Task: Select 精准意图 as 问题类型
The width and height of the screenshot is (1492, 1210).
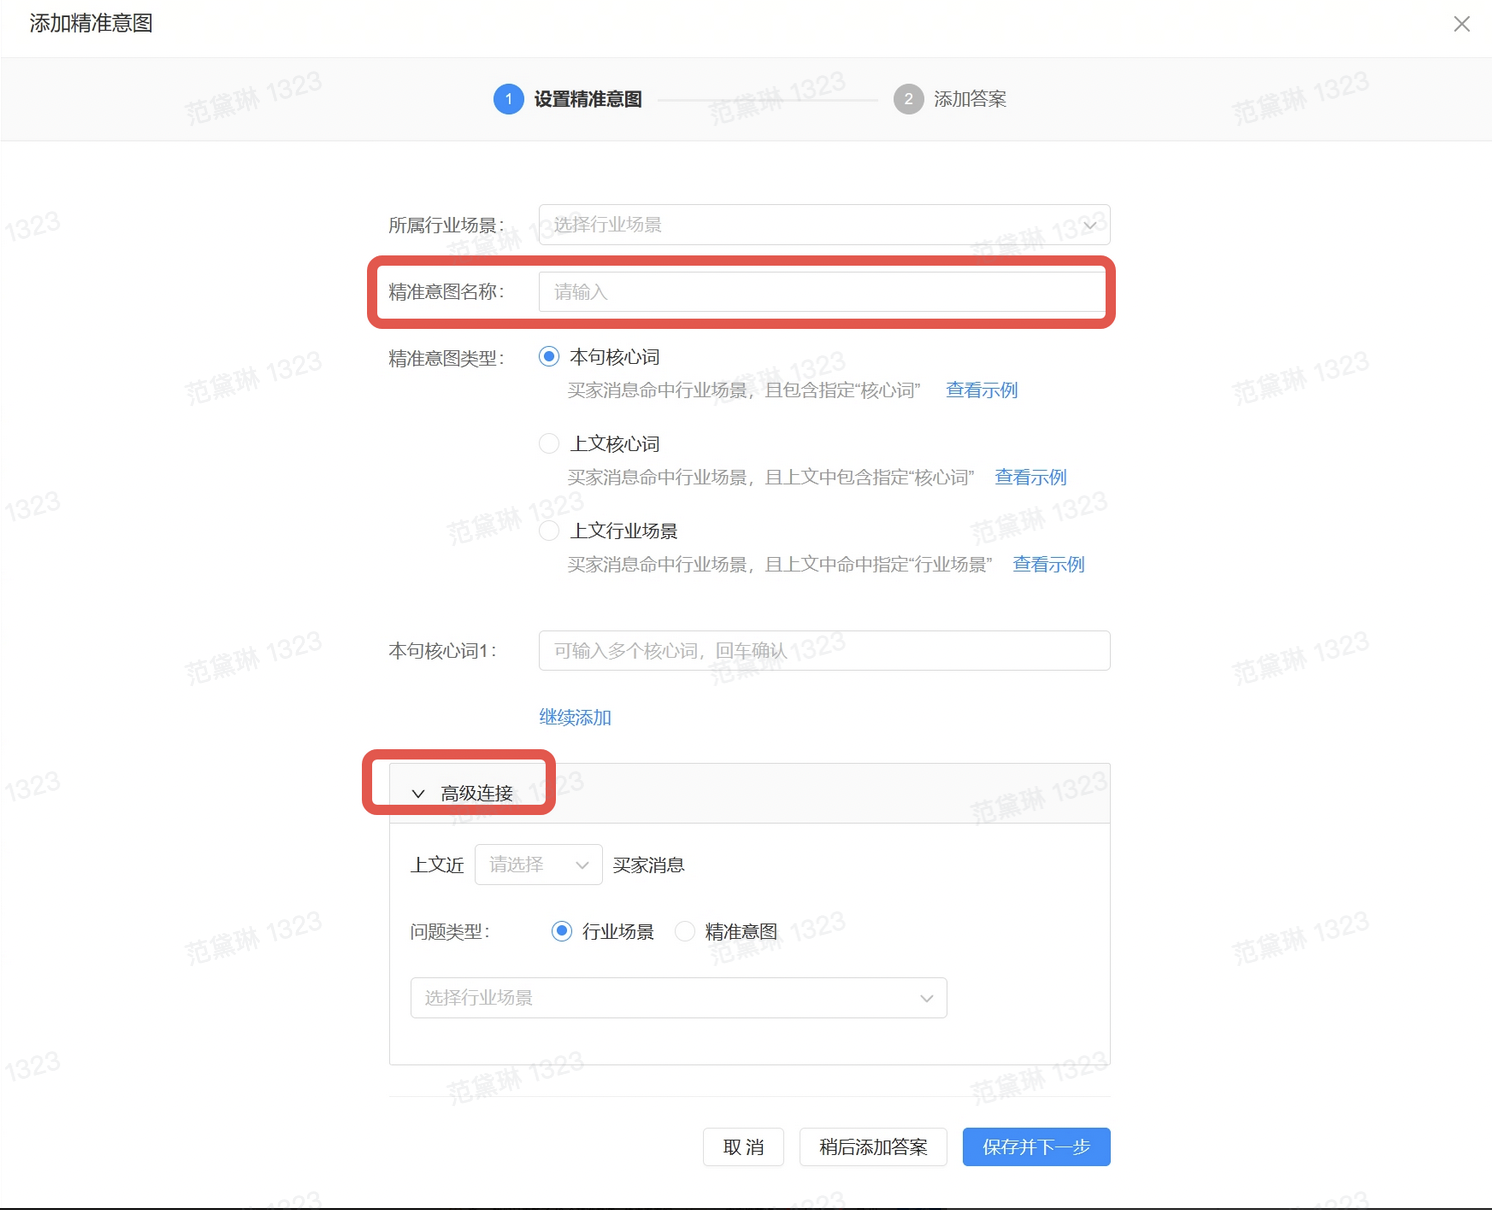Action: 685,932
